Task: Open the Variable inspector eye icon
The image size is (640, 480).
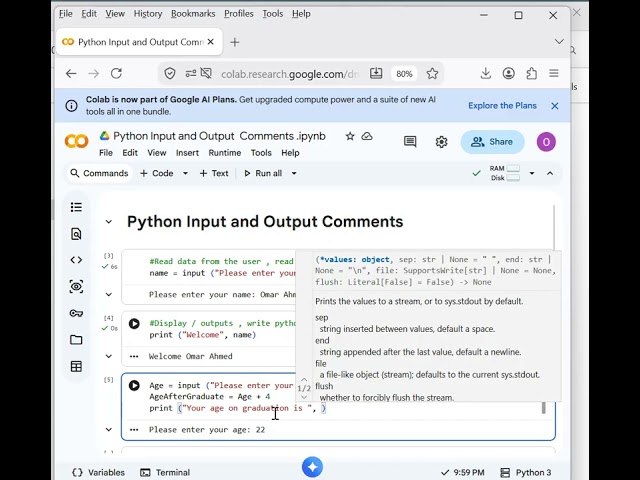Action: (x=76, y=287)
